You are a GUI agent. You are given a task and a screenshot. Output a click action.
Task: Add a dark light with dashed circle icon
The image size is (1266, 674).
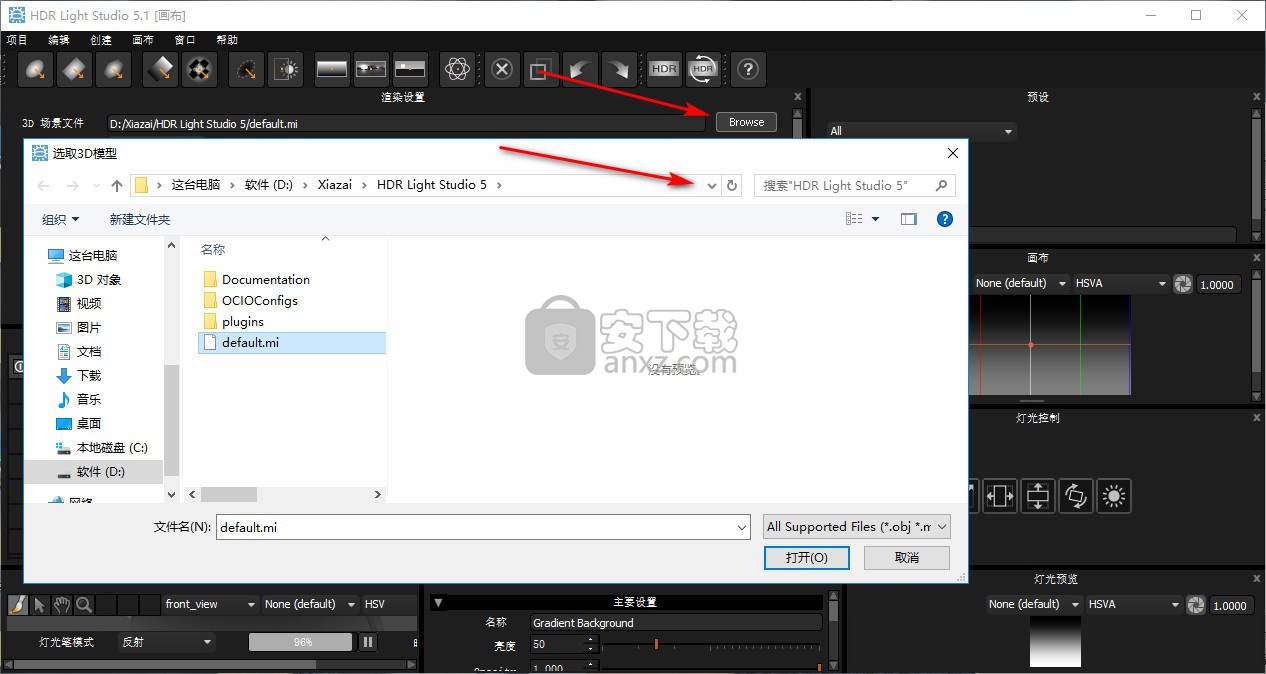(x=247, y=70)
